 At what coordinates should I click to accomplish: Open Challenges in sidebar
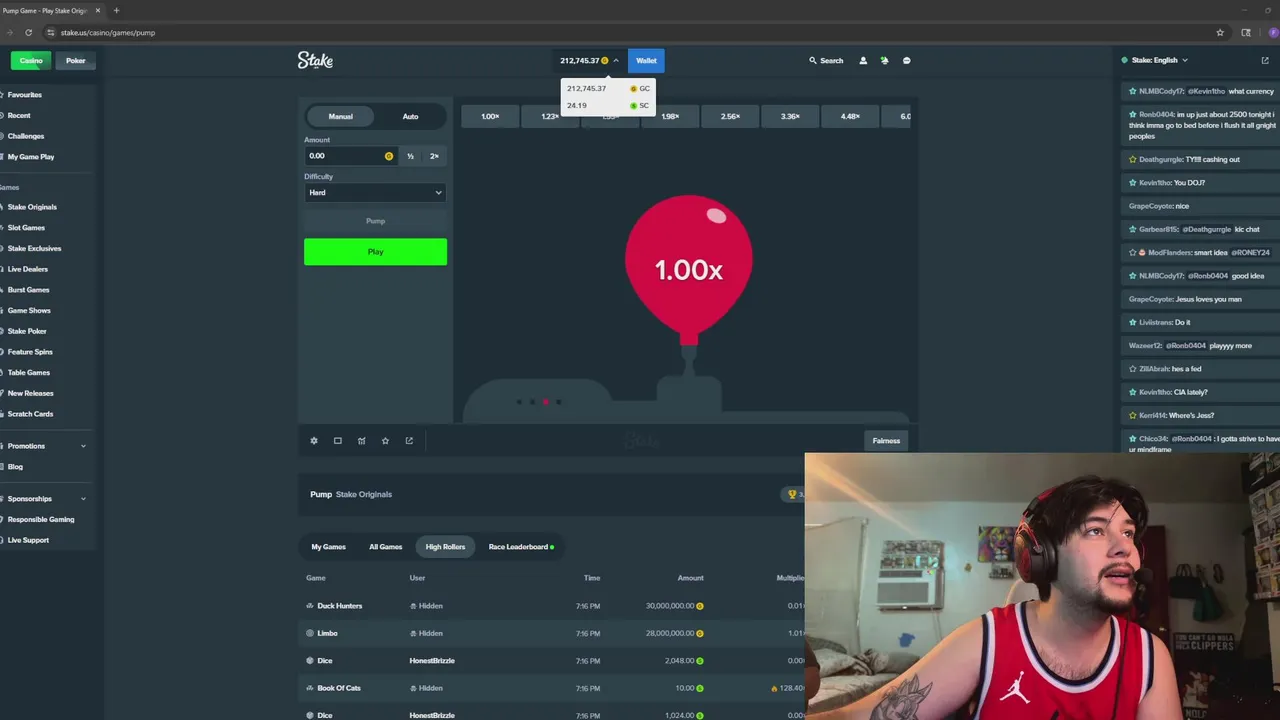click(x=26, y=136)
